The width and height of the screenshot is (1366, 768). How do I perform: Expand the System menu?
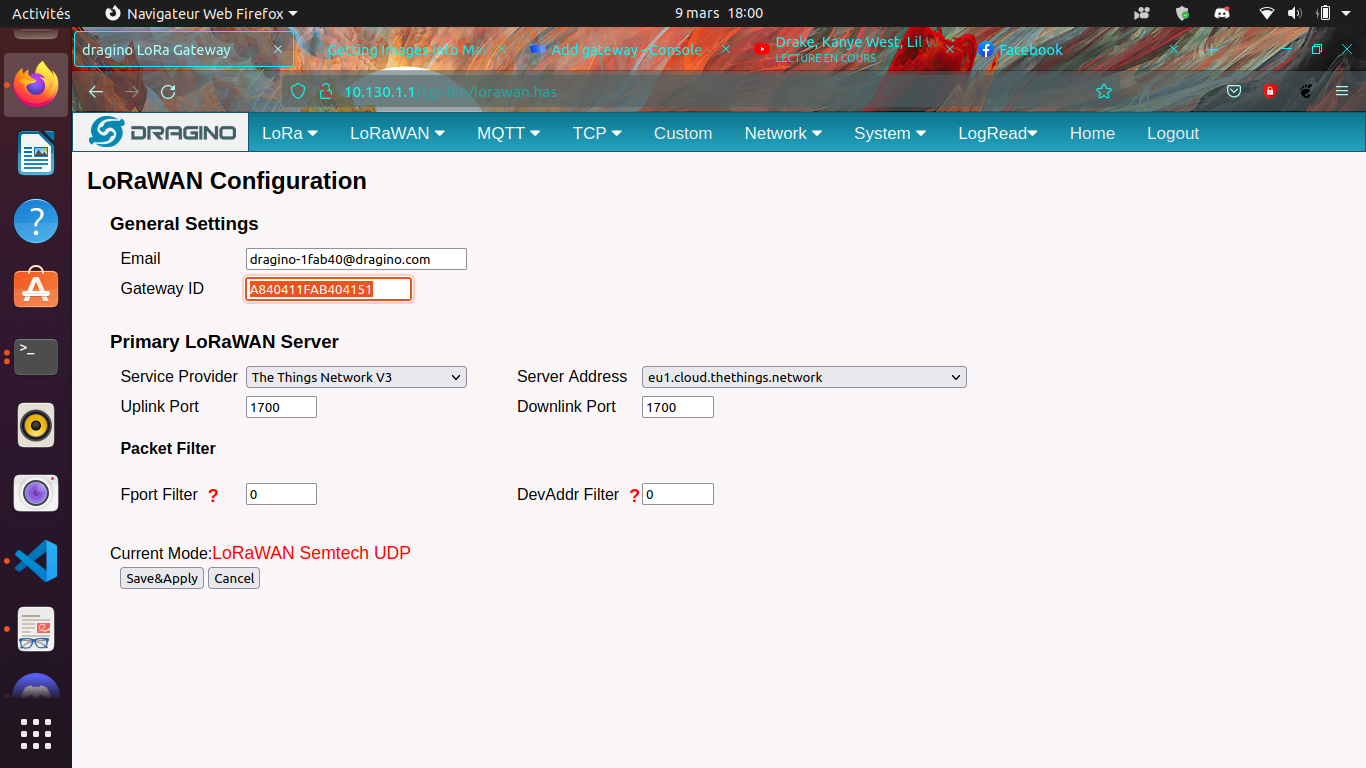click(890, 133)
